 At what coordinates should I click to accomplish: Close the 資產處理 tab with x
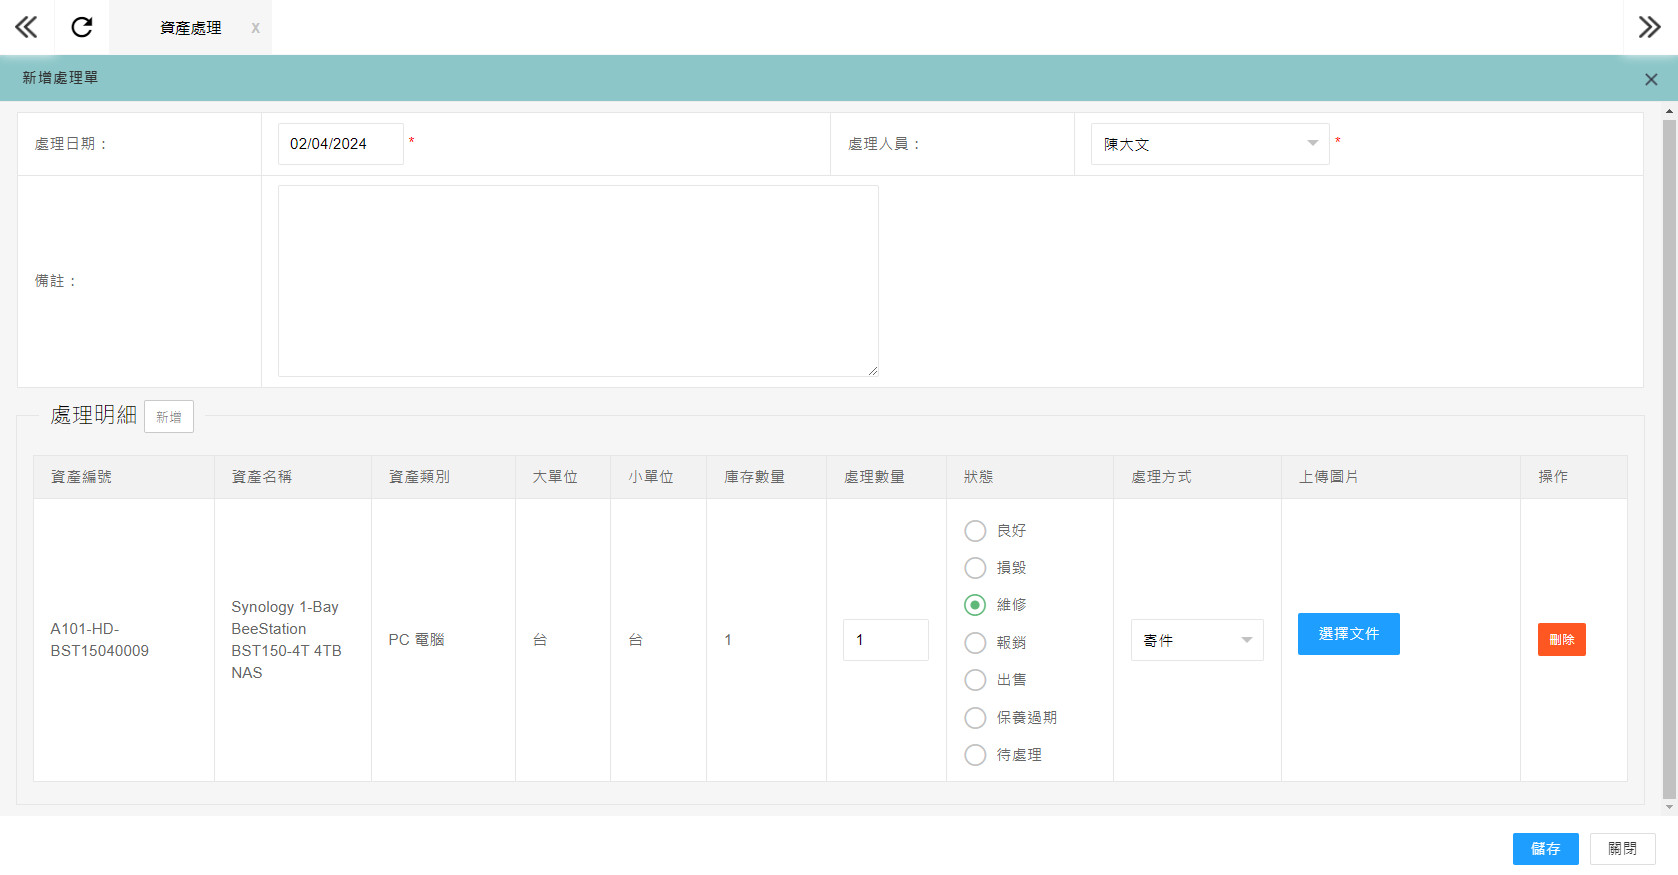point(255,28)
